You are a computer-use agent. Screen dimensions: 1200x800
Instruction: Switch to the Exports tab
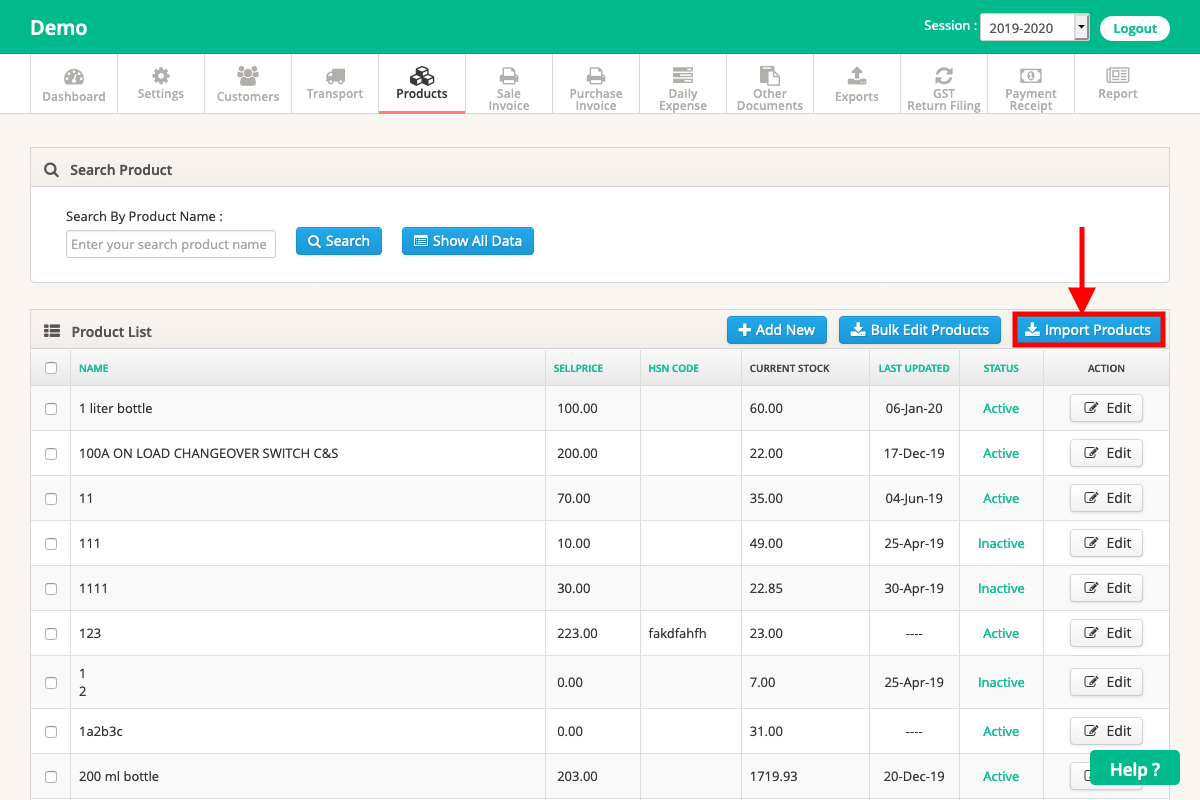pyautogui.click(x=857, y=85)
